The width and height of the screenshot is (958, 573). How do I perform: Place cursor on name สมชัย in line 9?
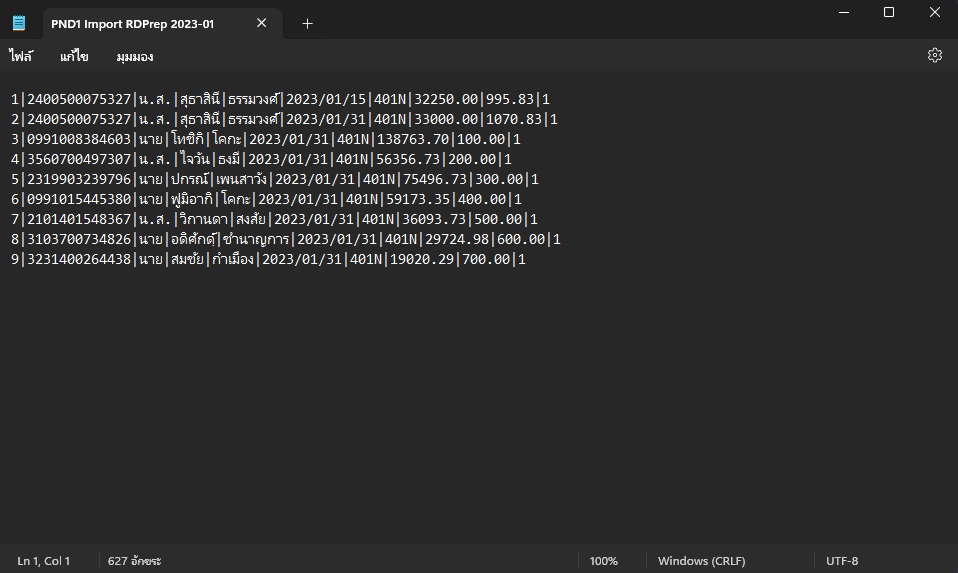(181, 259)
